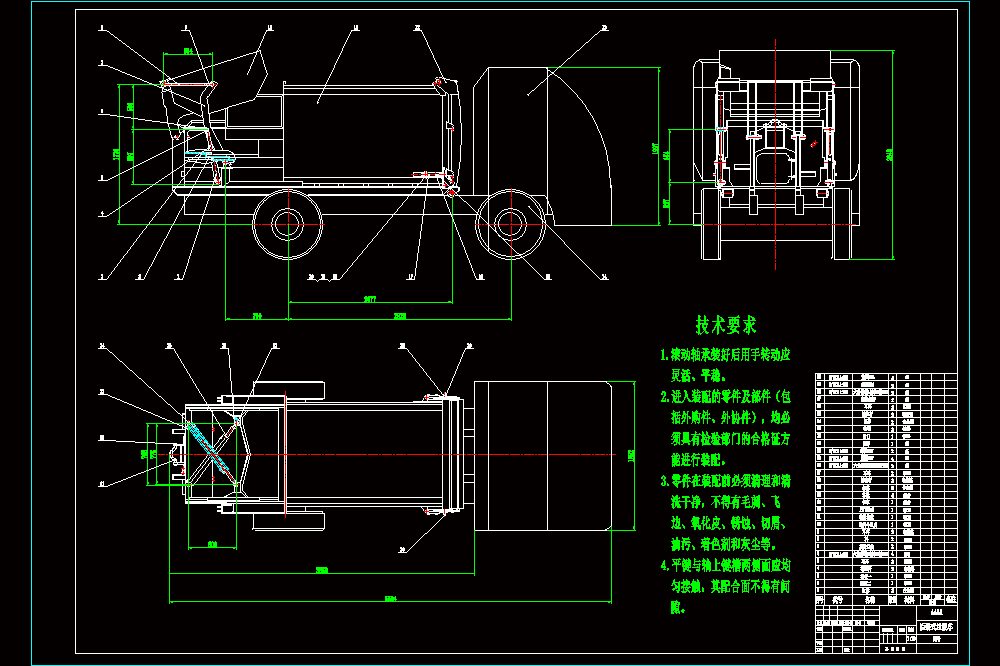This screenshot has height=666, width=1000.
Task: Pick the line "油污、着色剂和灰尘等。"
Action: (x=724, y=544)
